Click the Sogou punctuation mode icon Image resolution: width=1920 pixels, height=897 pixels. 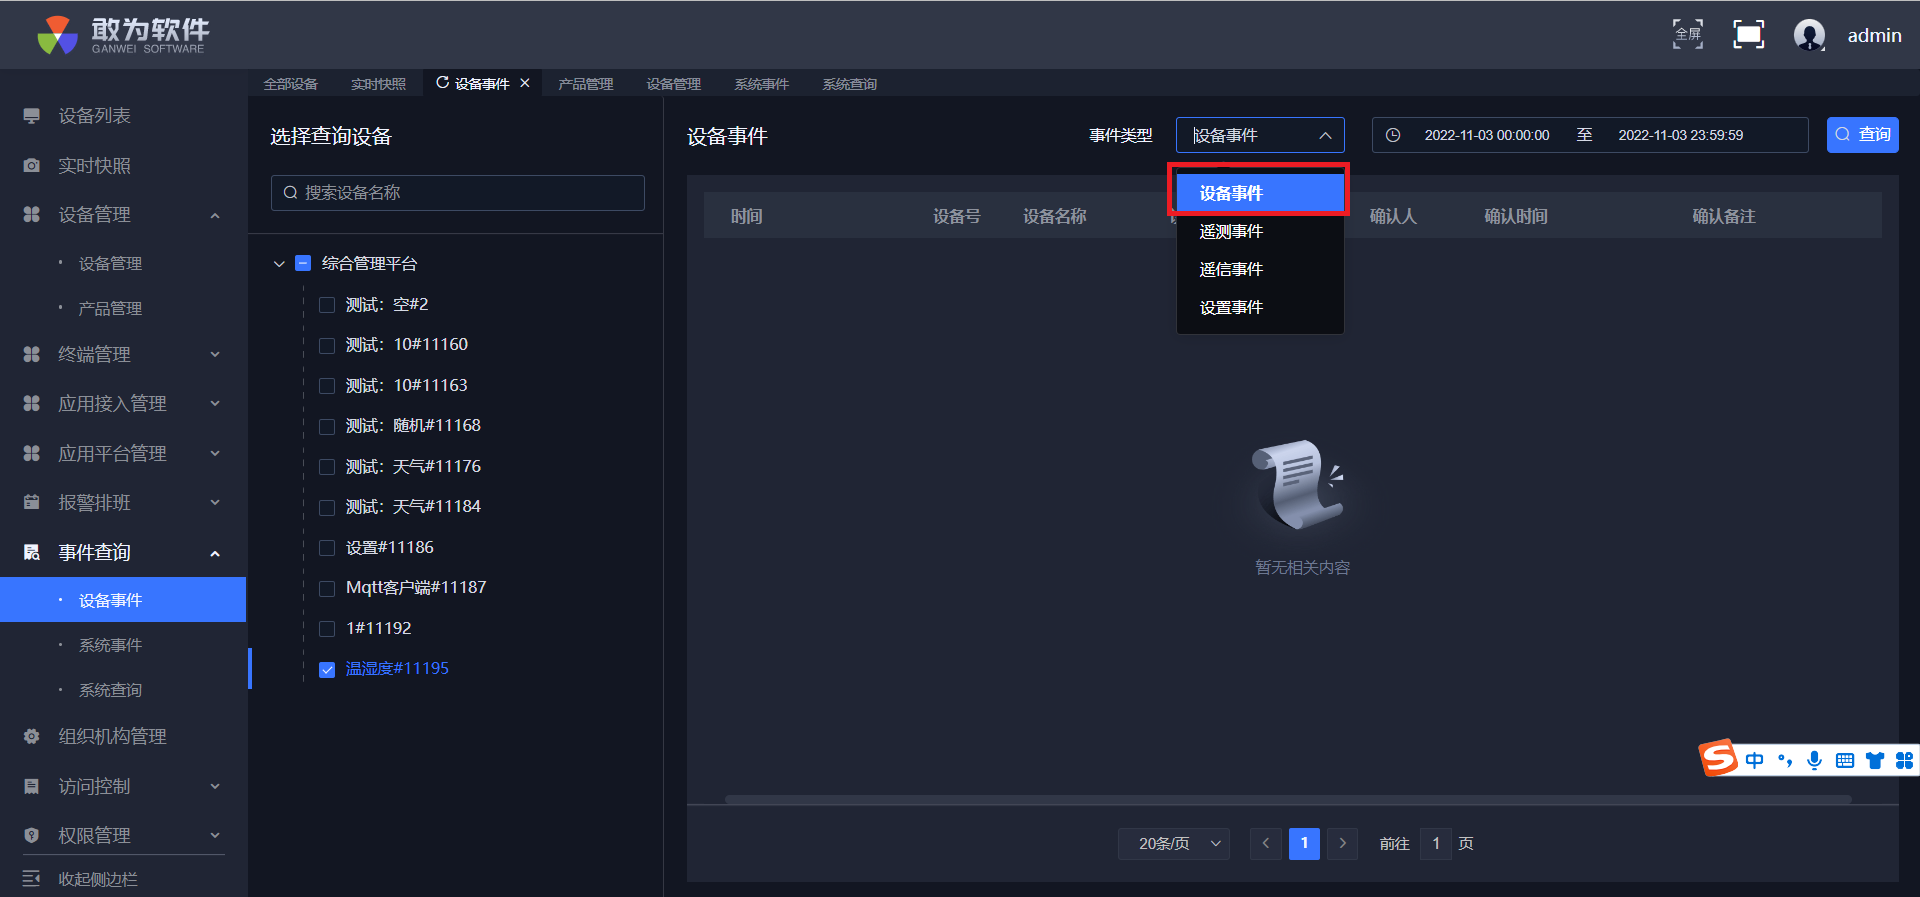[1785, 761]
